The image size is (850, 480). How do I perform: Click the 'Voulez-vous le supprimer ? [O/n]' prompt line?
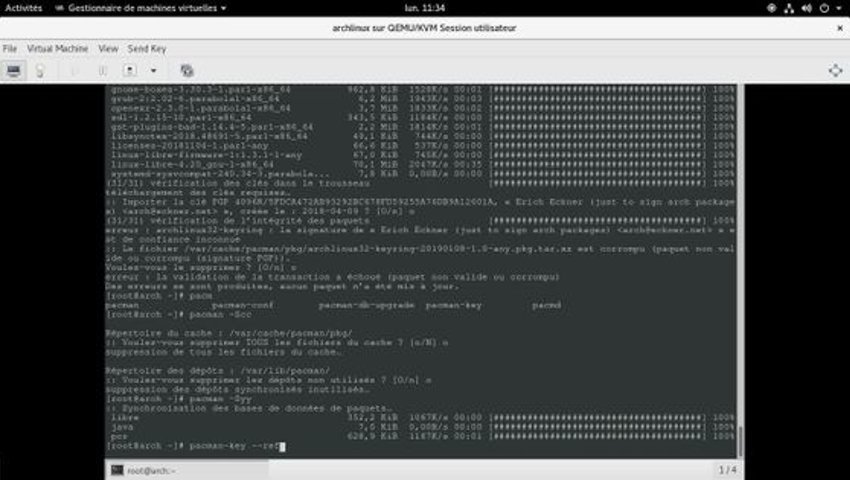pos(201,268)
